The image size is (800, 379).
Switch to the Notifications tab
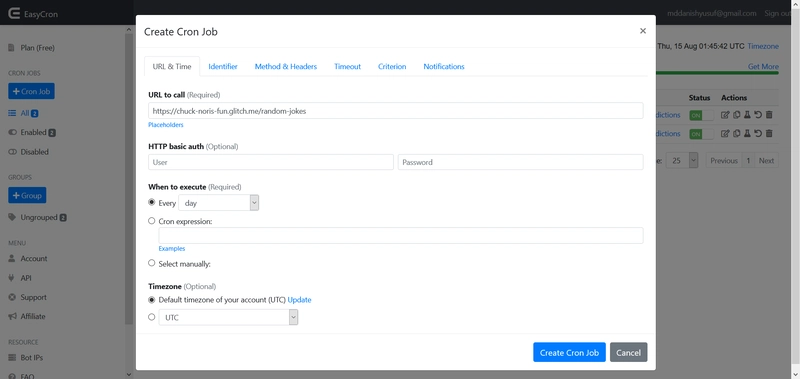(x=444, y=67)
